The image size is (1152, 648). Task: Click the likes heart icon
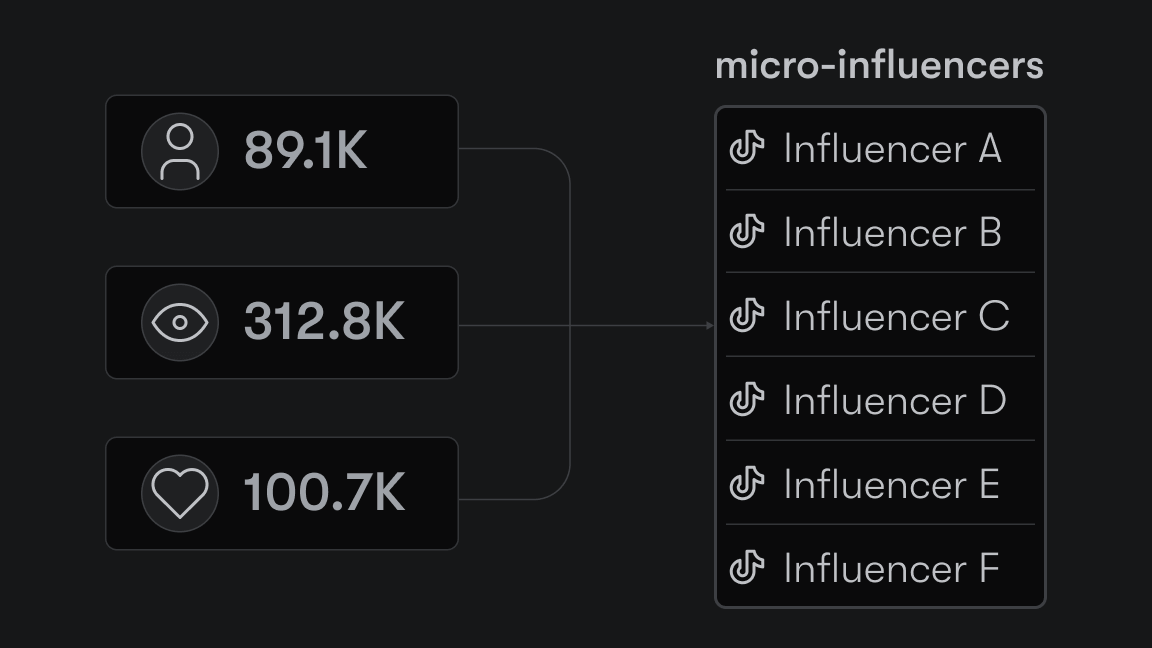180,493
